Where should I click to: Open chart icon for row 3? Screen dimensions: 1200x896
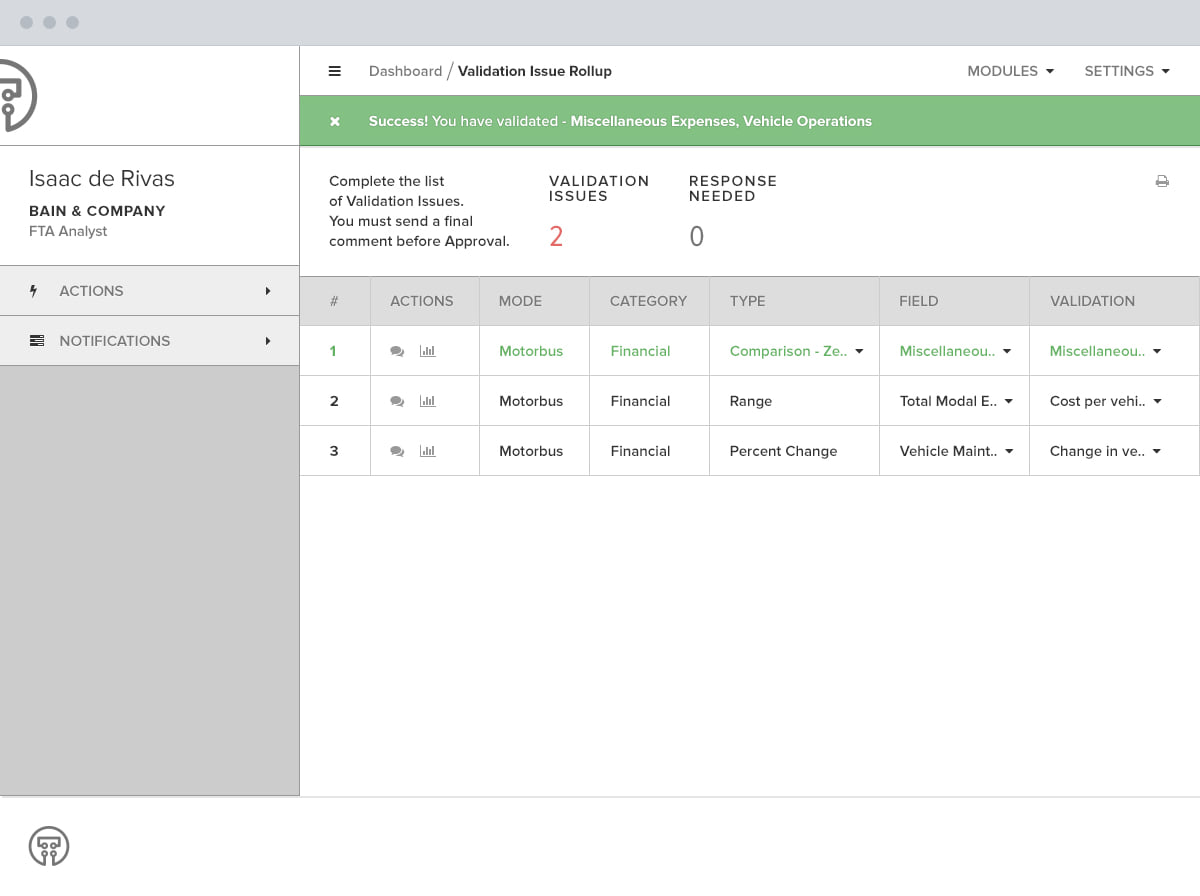(428, 451)
